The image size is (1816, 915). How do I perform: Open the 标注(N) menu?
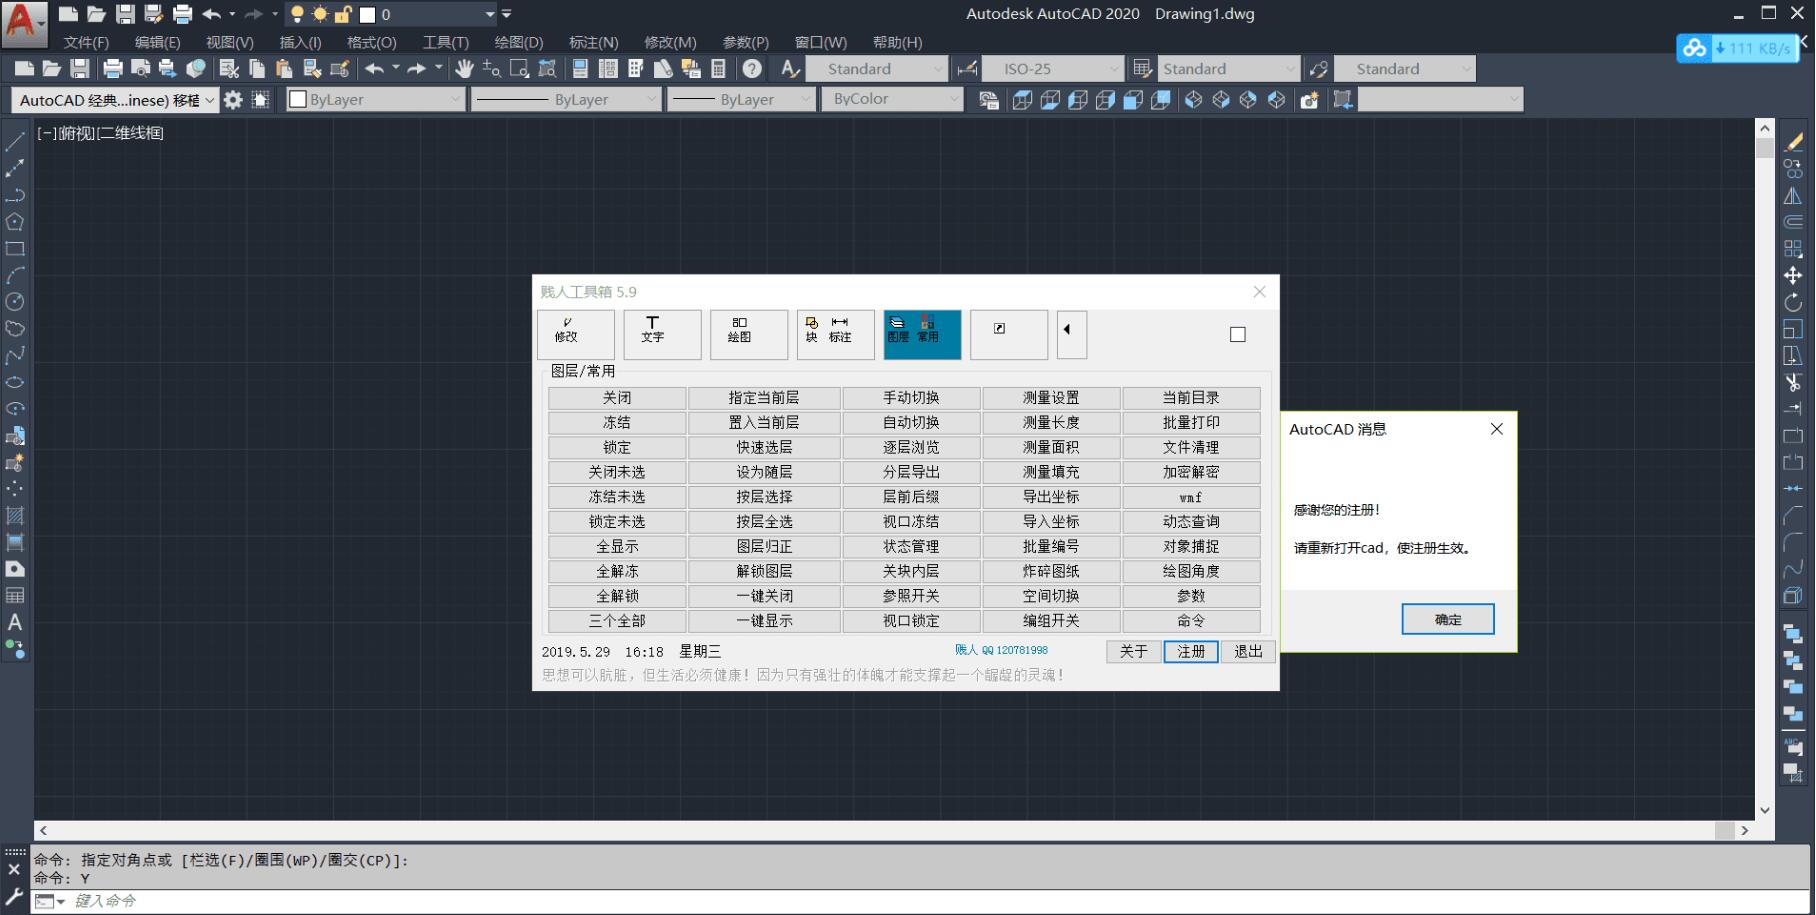point(593,42)
